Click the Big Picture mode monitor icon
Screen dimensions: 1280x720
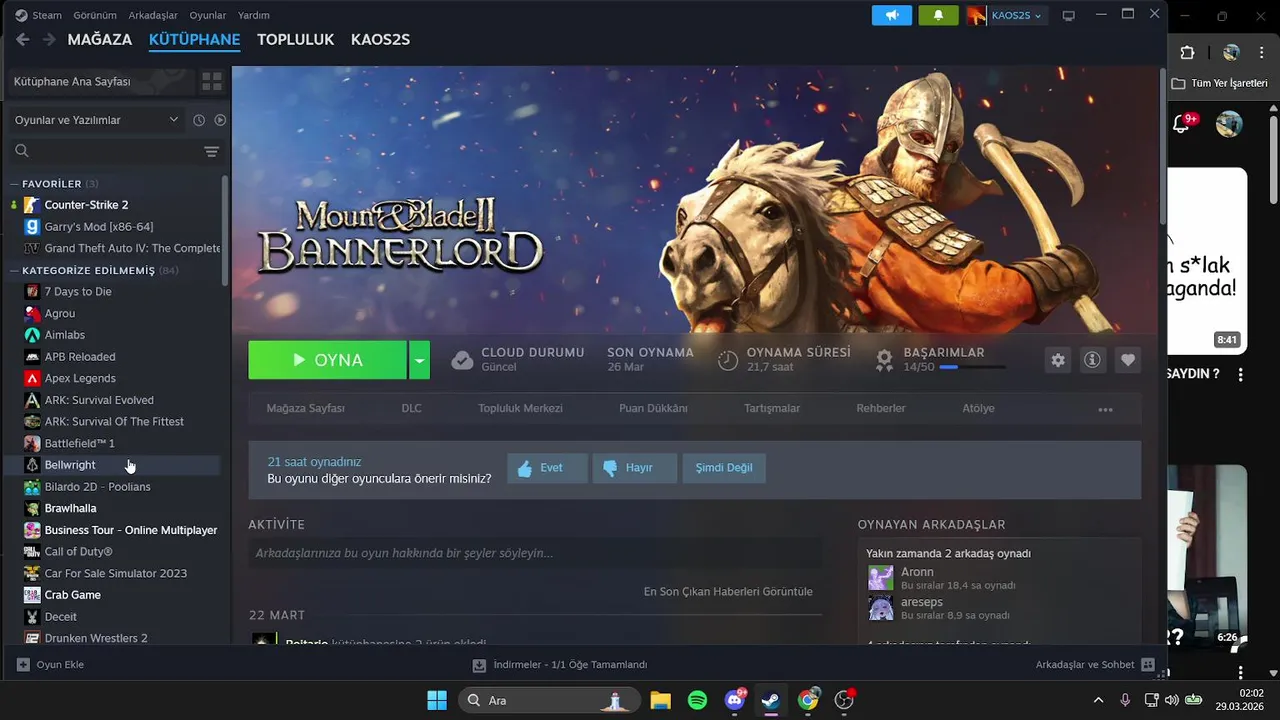(x=1068, y=16)
